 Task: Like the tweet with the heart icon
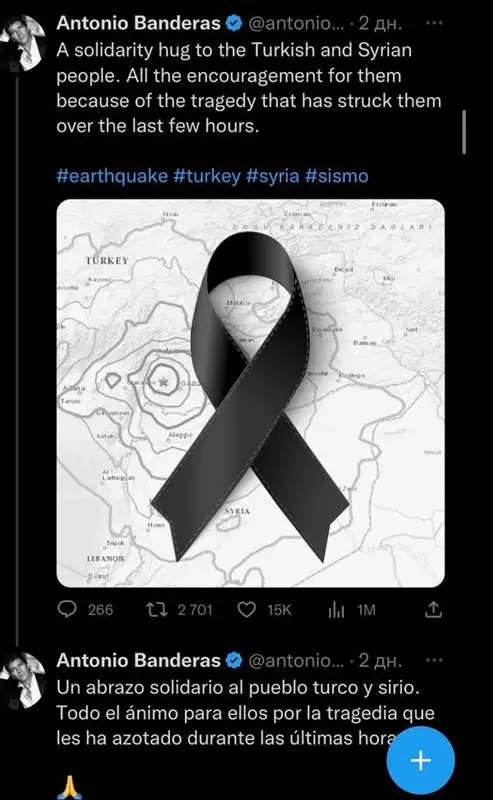247,609
